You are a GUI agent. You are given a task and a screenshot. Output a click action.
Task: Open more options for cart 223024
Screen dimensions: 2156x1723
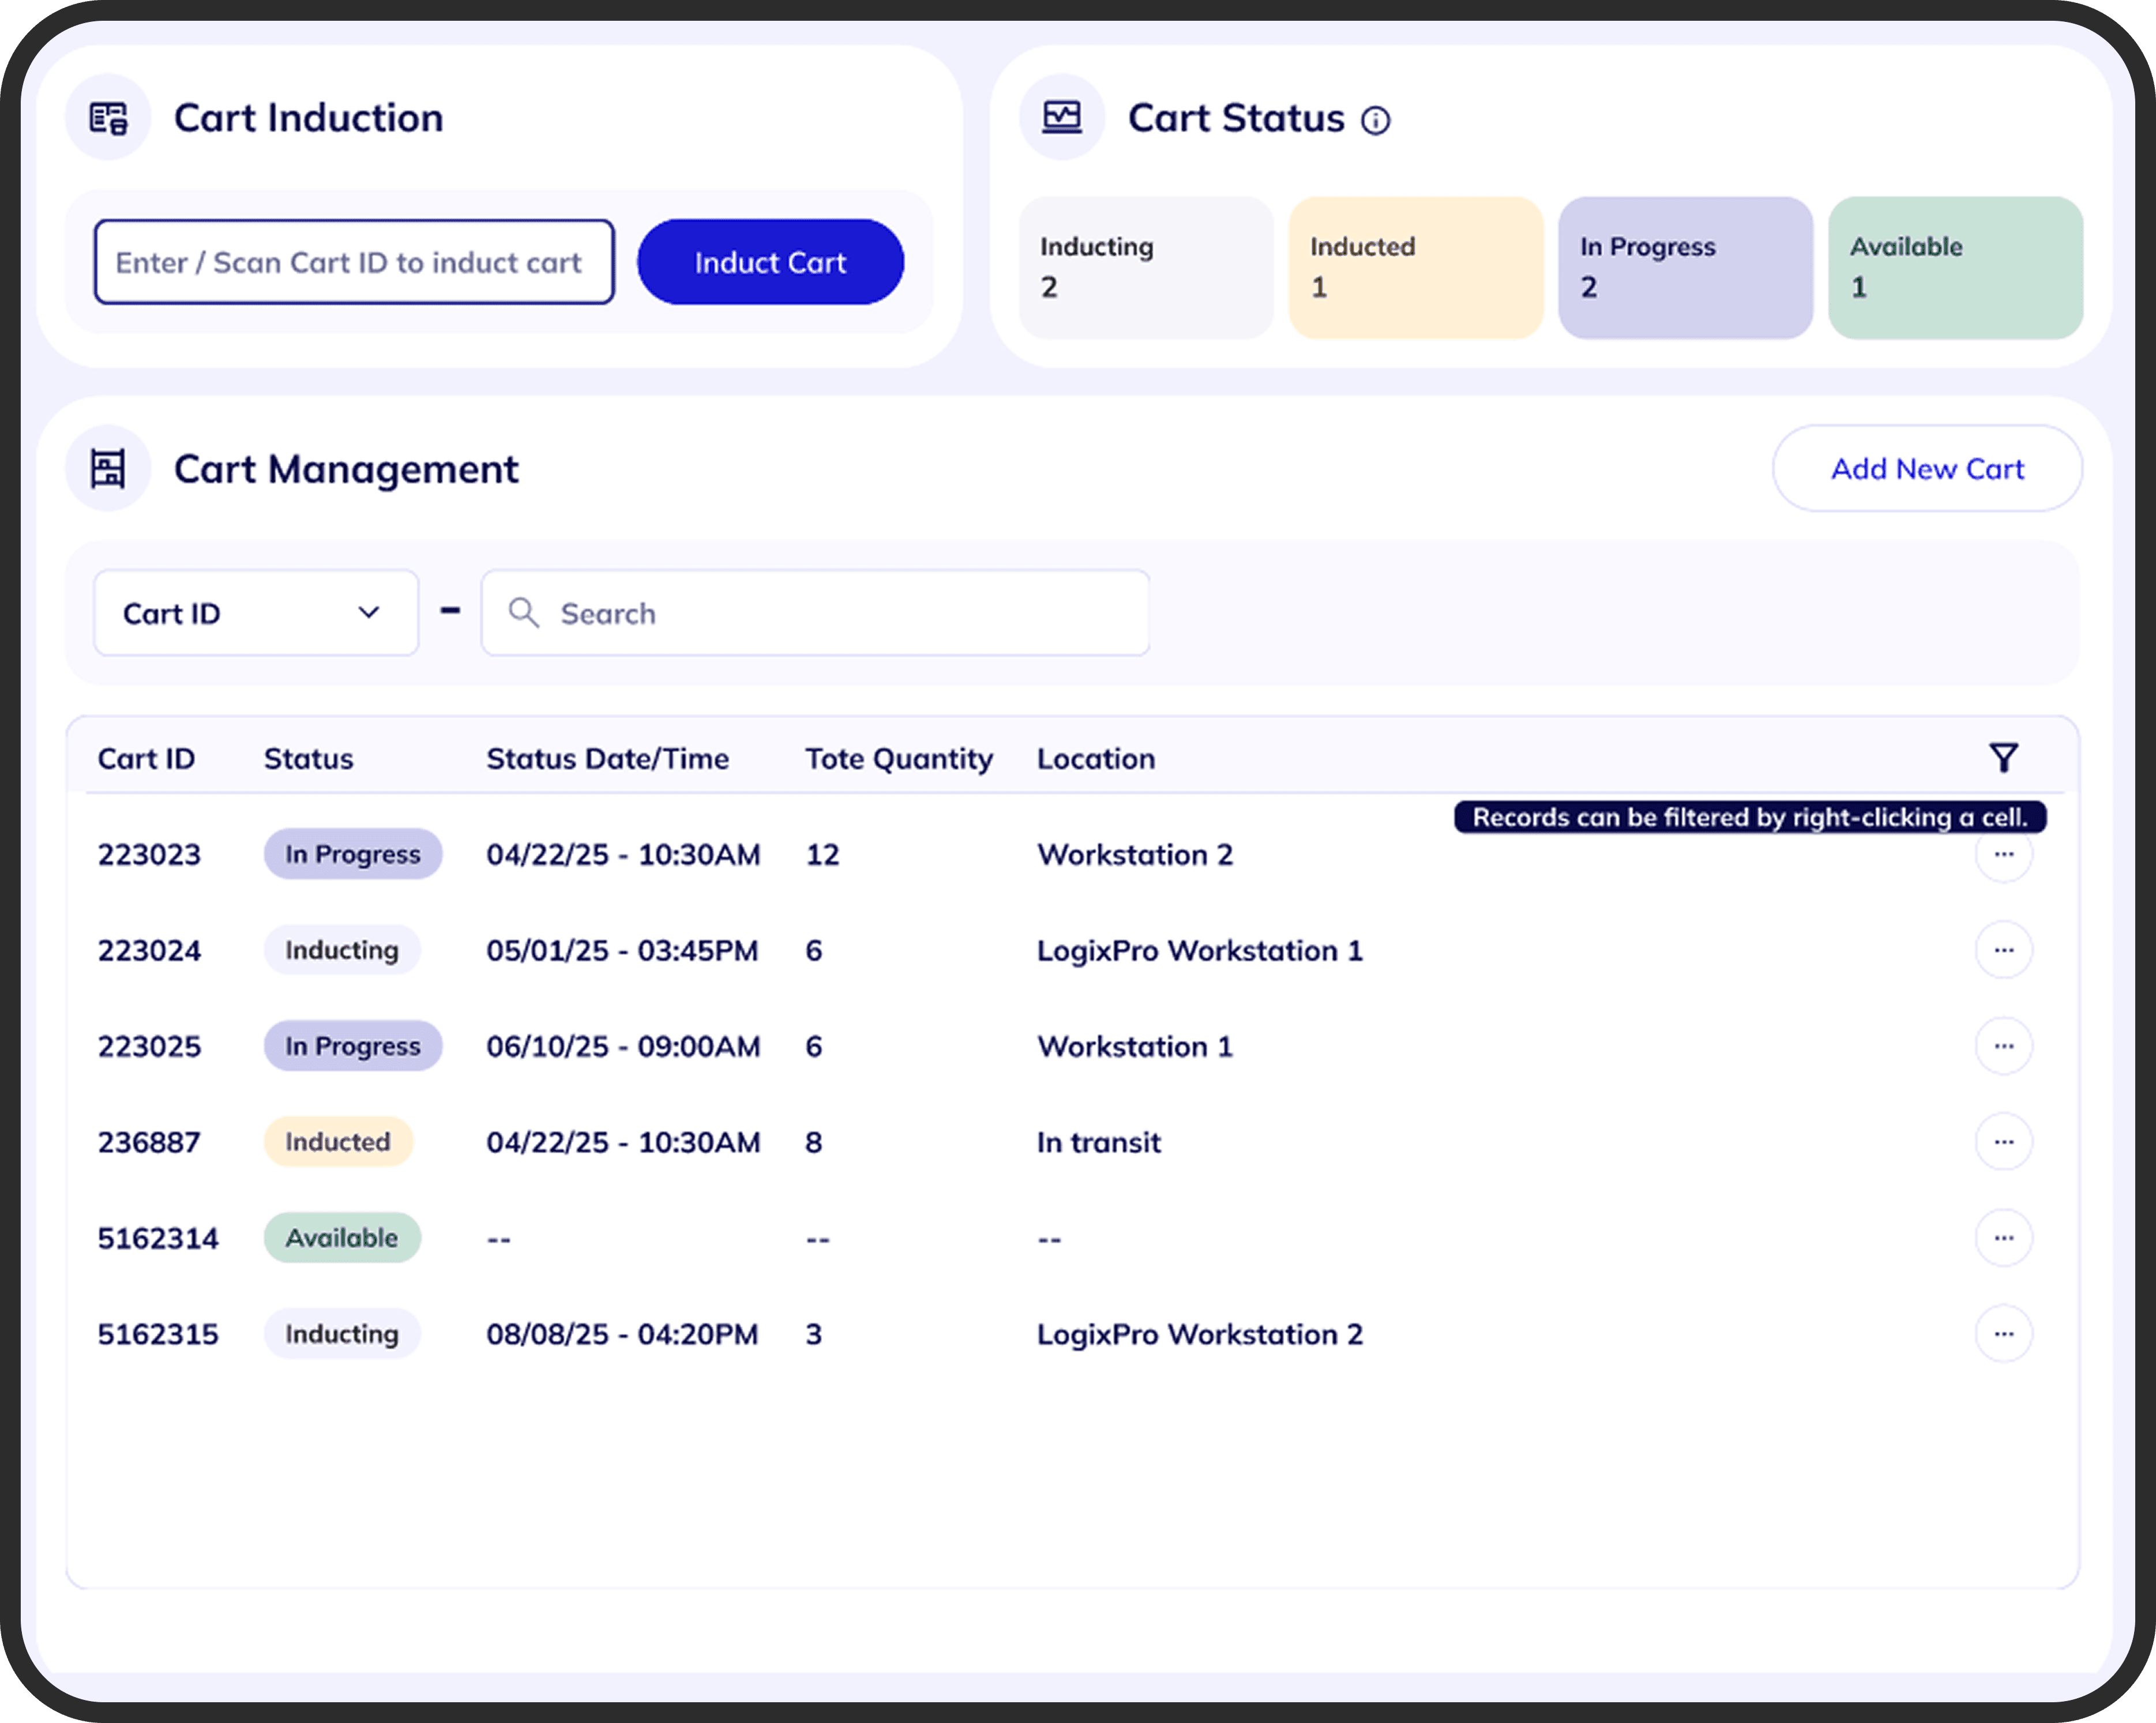point(2003,950)
